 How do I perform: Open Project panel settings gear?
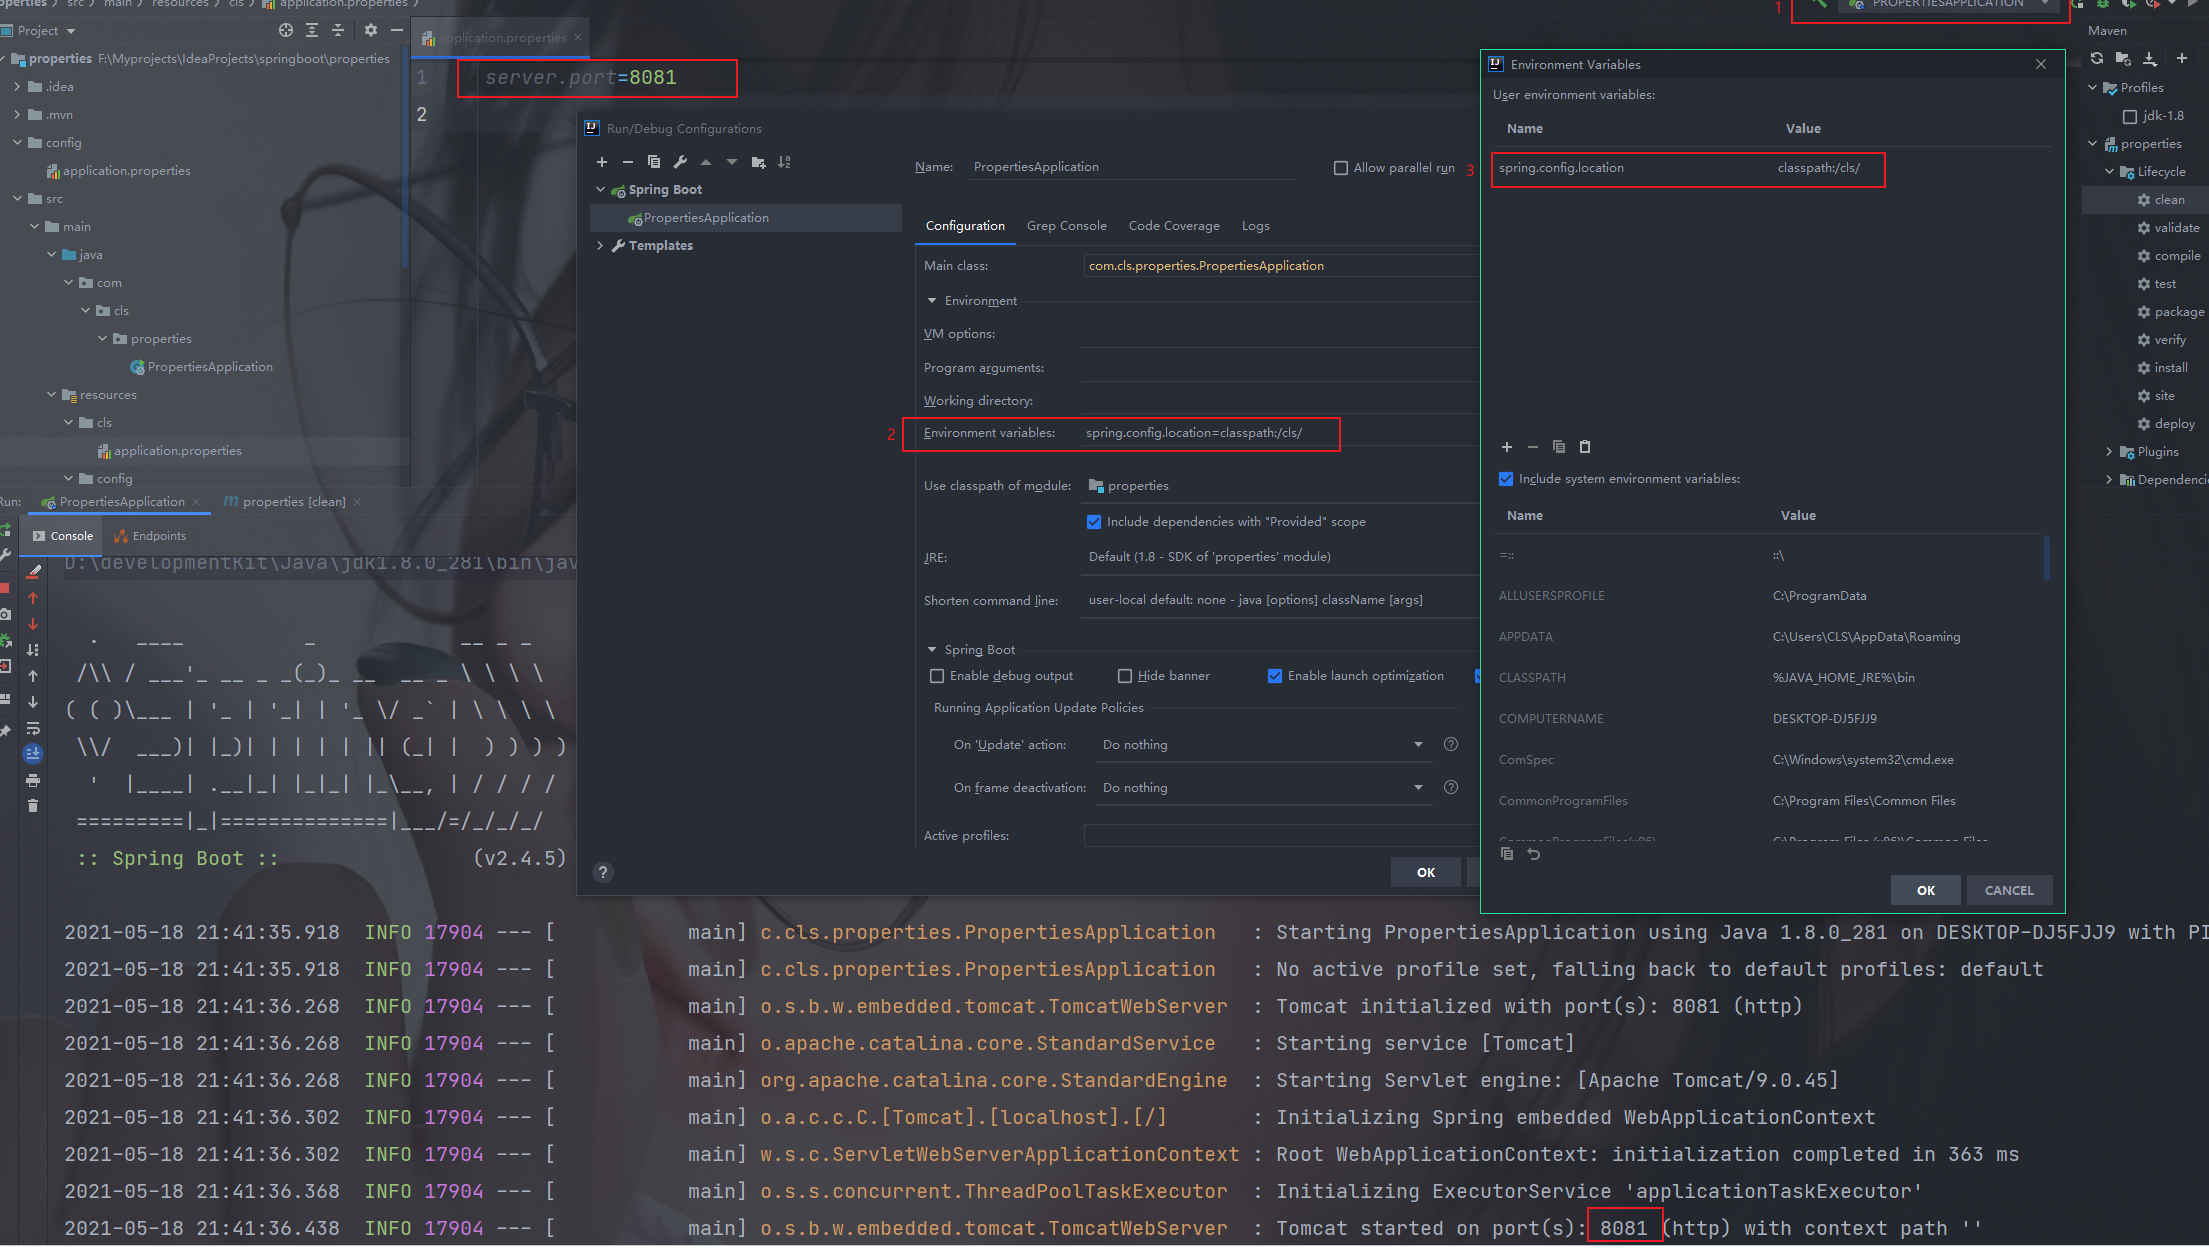tap(371, 31)
